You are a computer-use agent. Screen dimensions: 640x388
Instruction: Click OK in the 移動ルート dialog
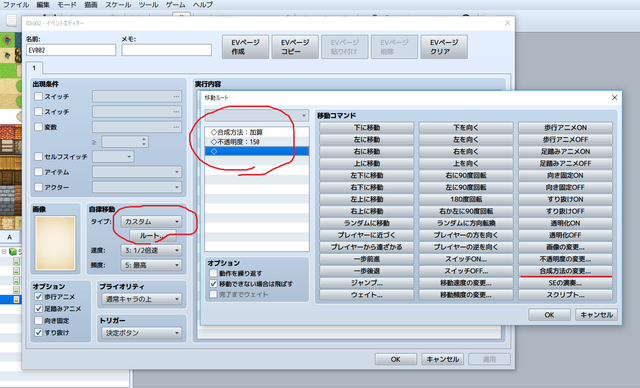click(x=549, y=315)
